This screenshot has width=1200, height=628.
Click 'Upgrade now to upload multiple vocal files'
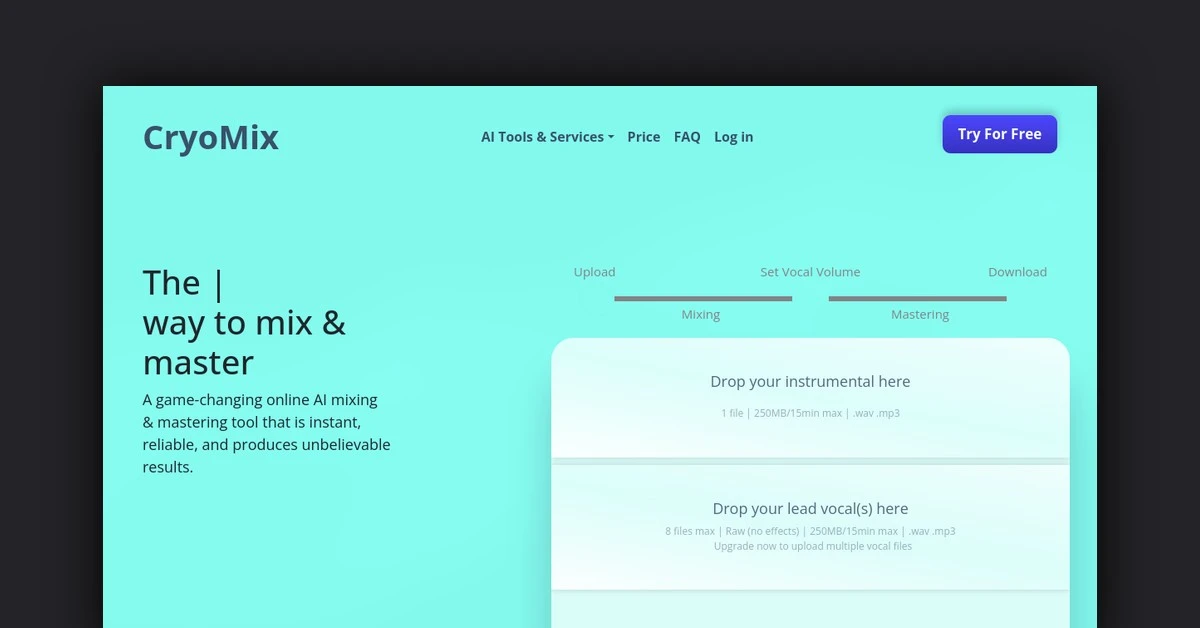(x=812, y=547)
